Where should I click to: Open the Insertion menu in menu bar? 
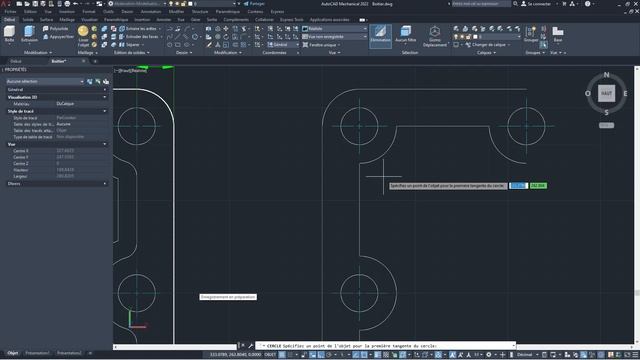[x=67, y=12]
